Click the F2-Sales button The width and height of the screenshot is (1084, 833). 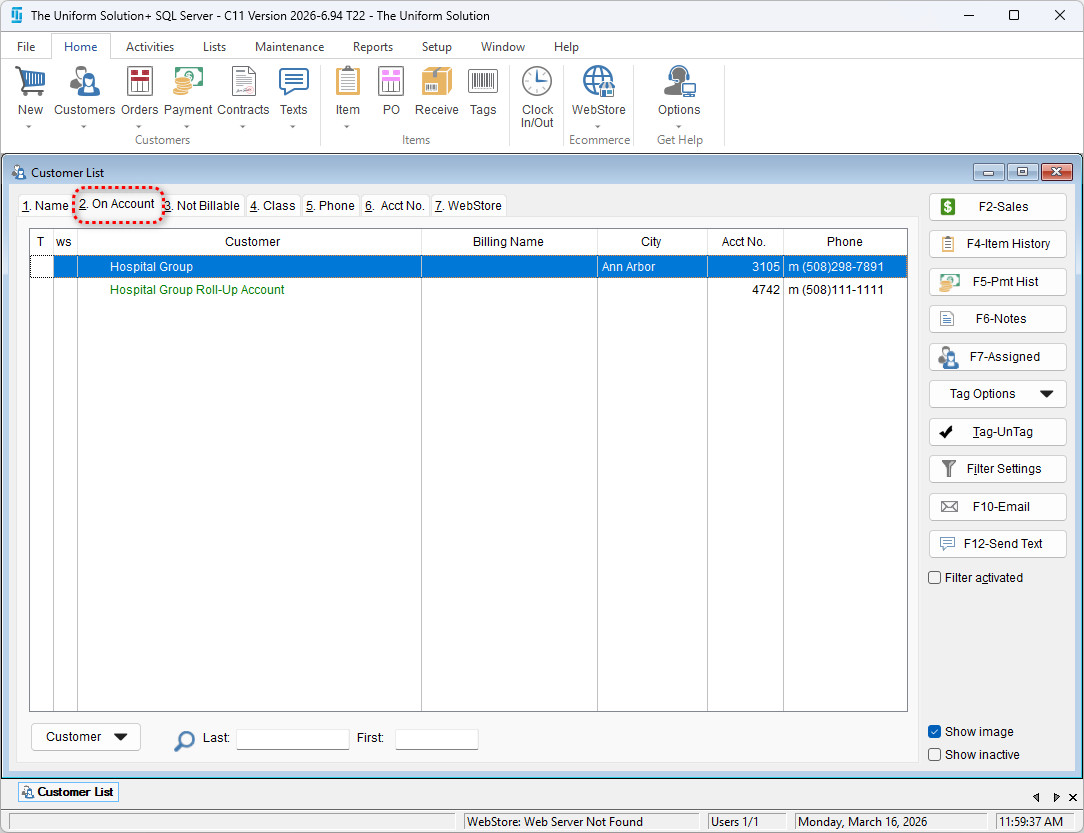point(997,207)
